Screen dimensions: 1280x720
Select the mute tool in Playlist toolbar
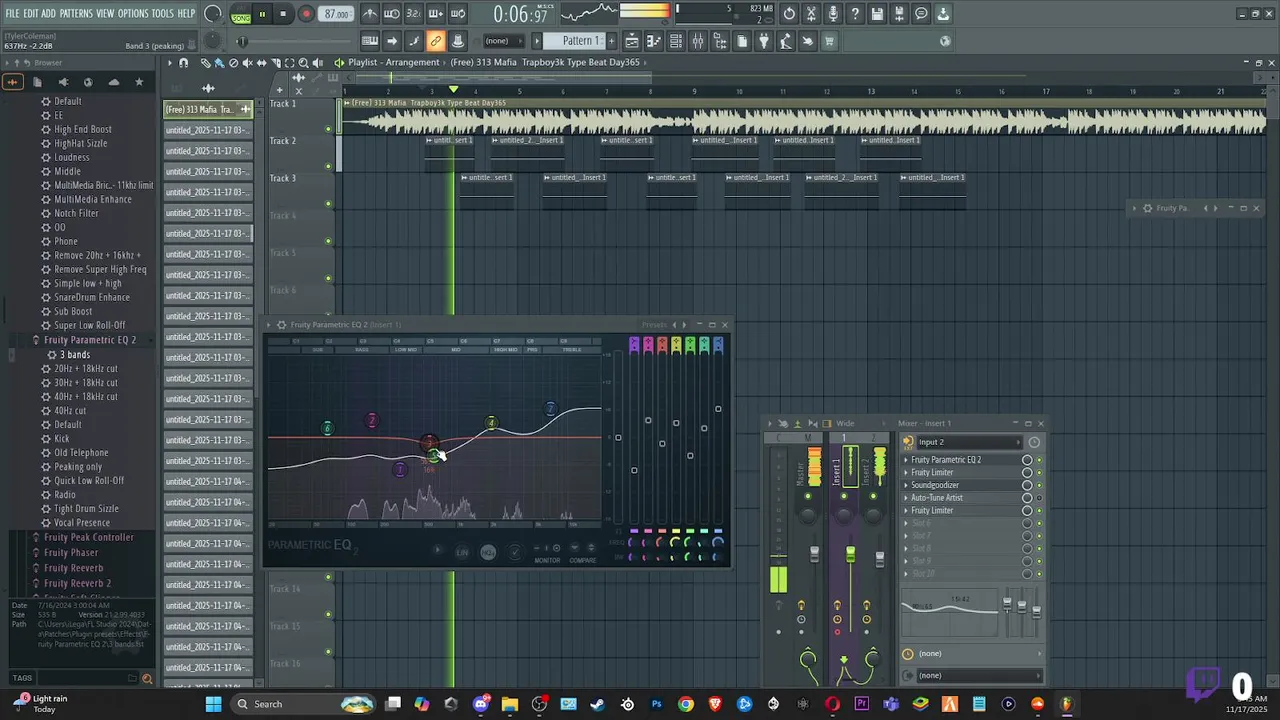tap(247, 62)
